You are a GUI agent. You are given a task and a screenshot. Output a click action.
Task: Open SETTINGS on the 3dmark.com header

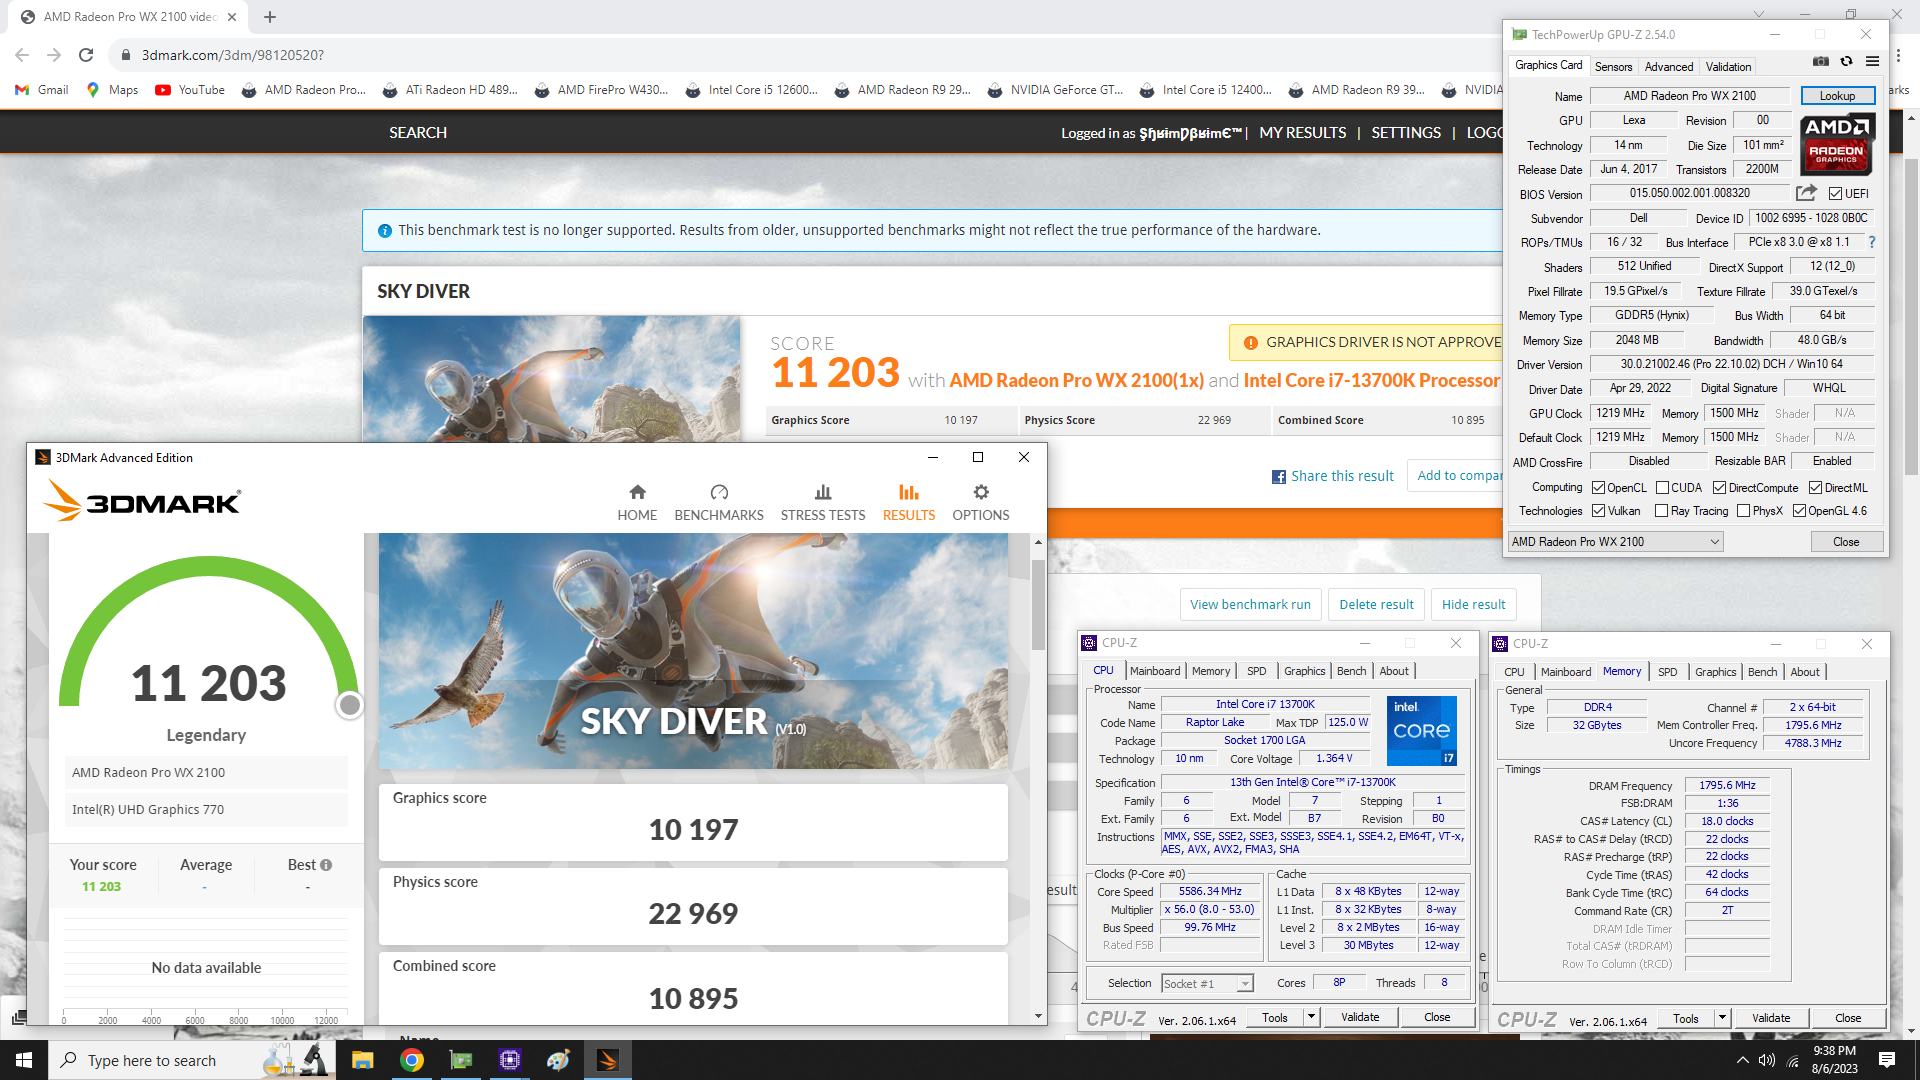tap(1405, 132)
